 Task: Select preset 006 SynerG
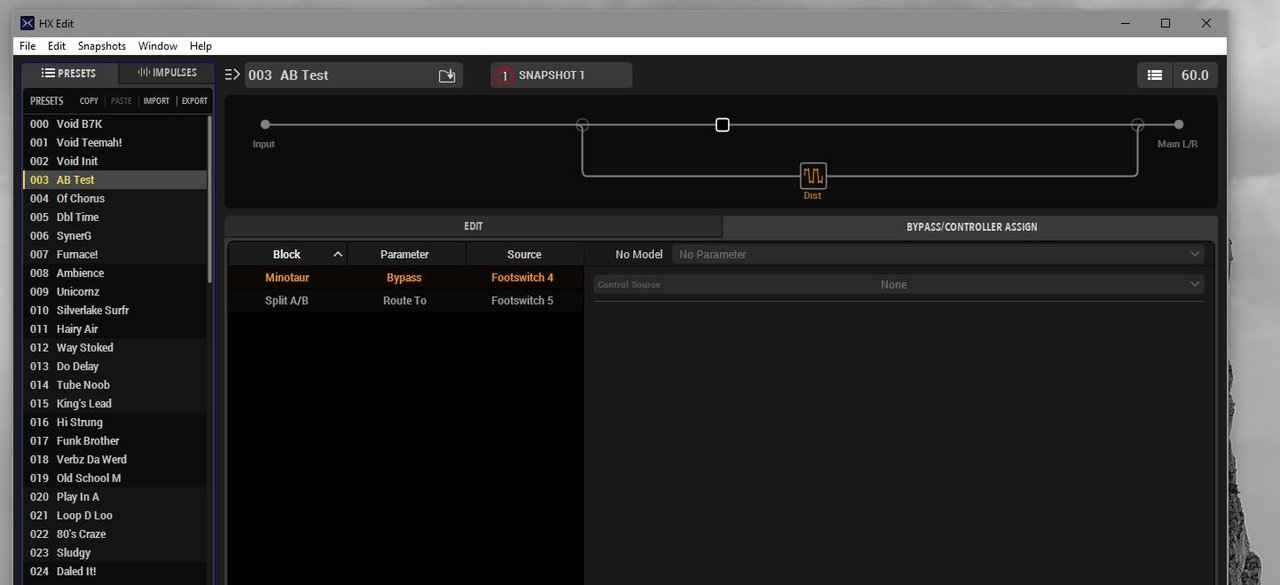(x=115, y=236)
